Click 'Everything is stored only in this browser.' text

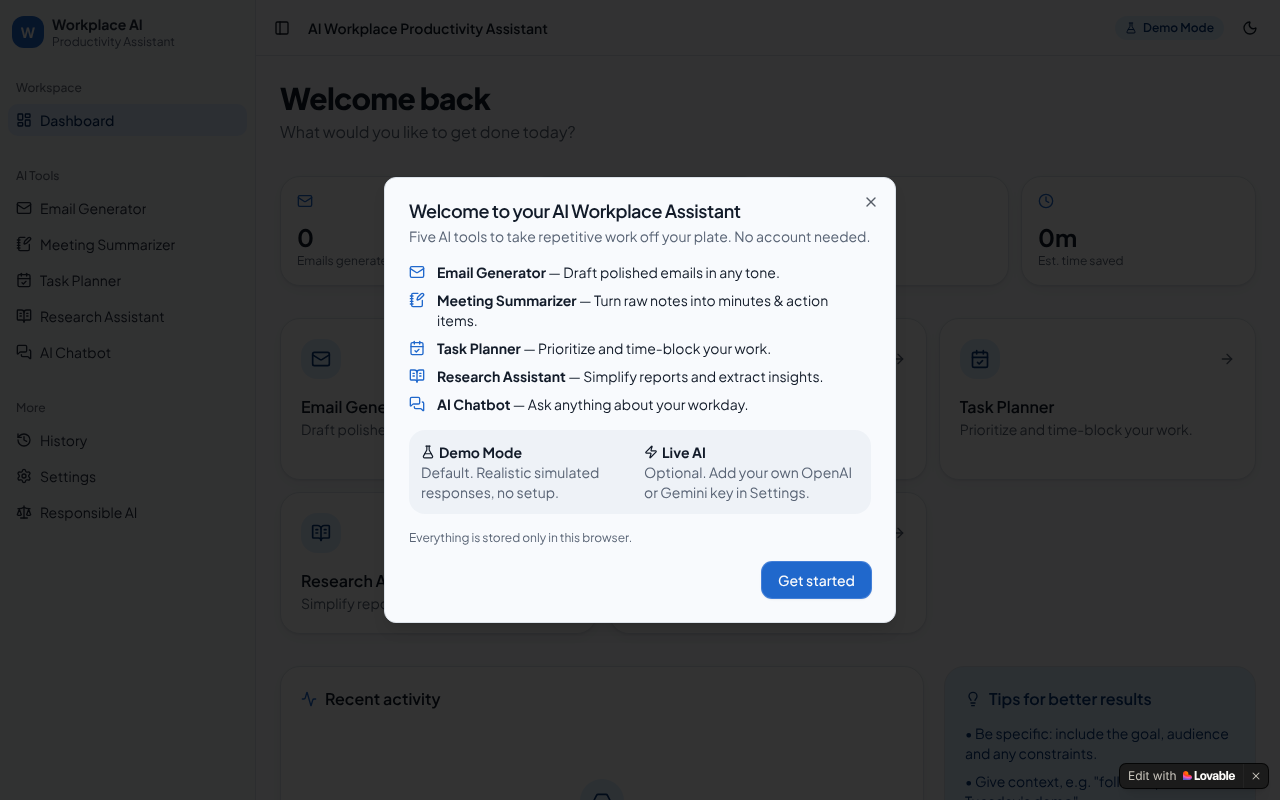pos(520,538)
